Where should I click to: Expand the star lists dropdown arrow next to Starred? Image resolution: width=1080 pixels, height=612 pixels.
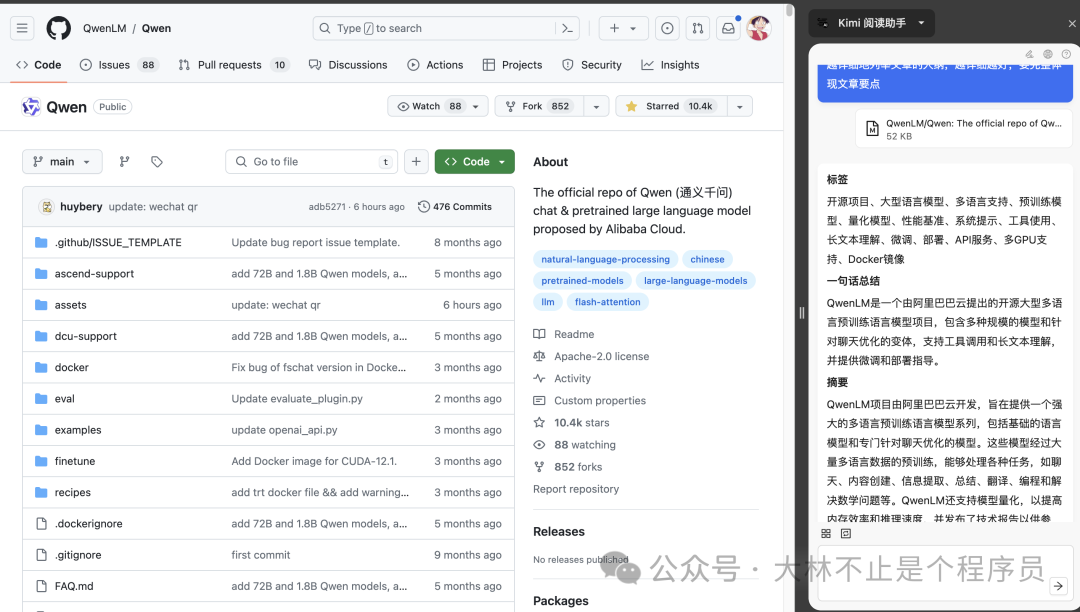click(740, 106)
